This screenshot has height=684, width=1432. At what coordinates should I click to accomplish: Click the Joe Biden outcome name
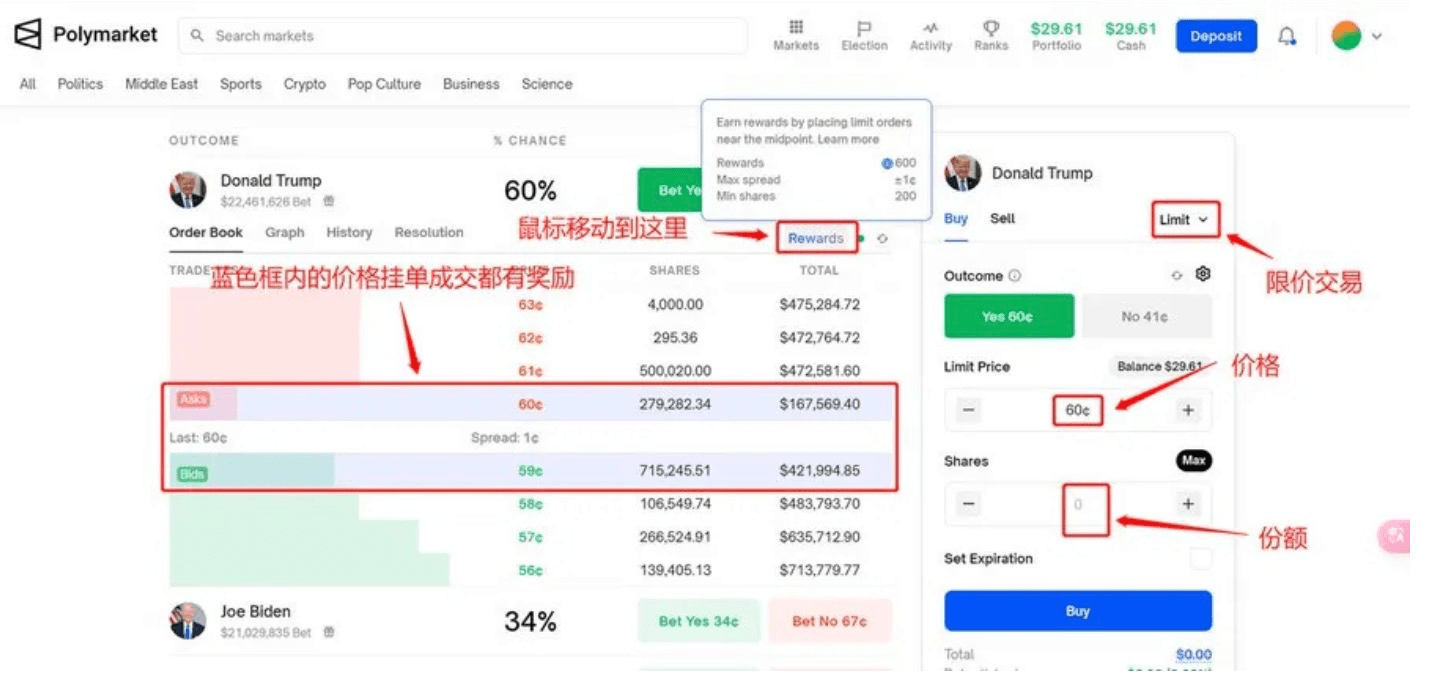click(x=256, y=611)
